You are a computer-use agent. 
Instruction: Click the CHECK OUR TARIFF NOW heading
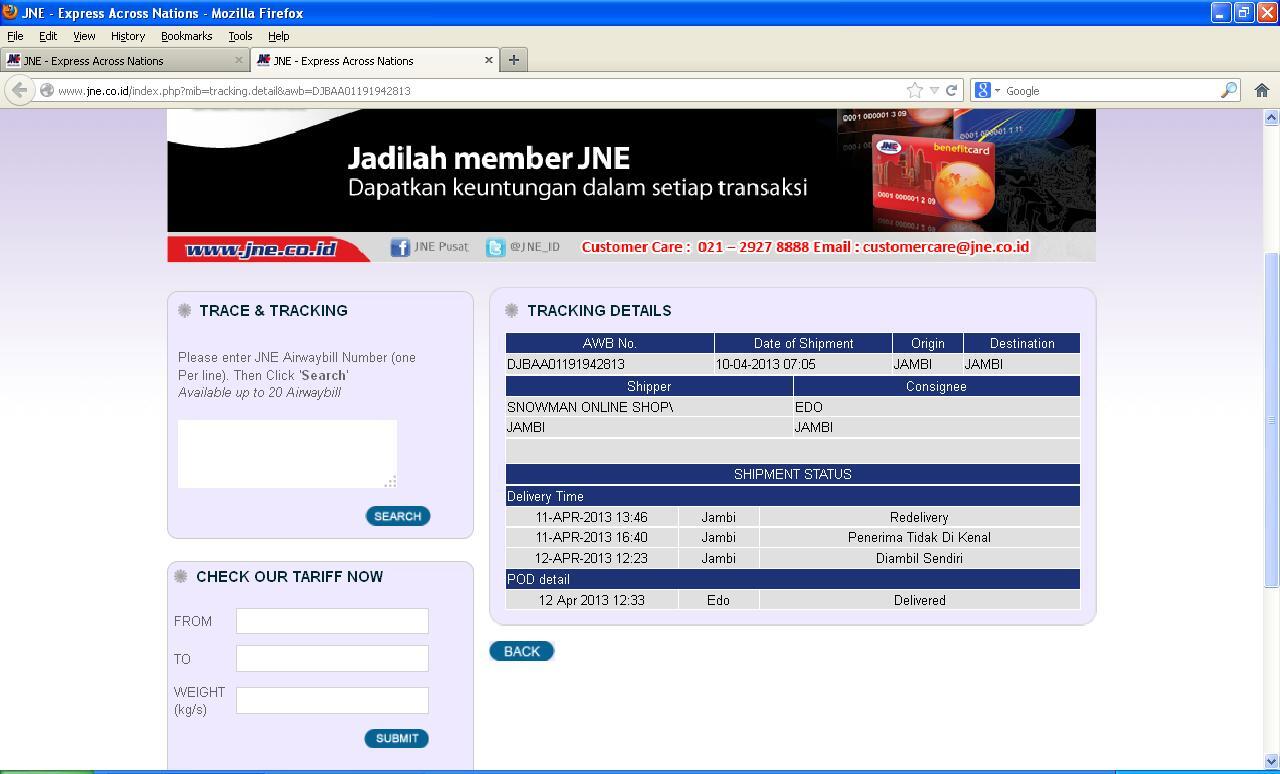click(289, 577)
